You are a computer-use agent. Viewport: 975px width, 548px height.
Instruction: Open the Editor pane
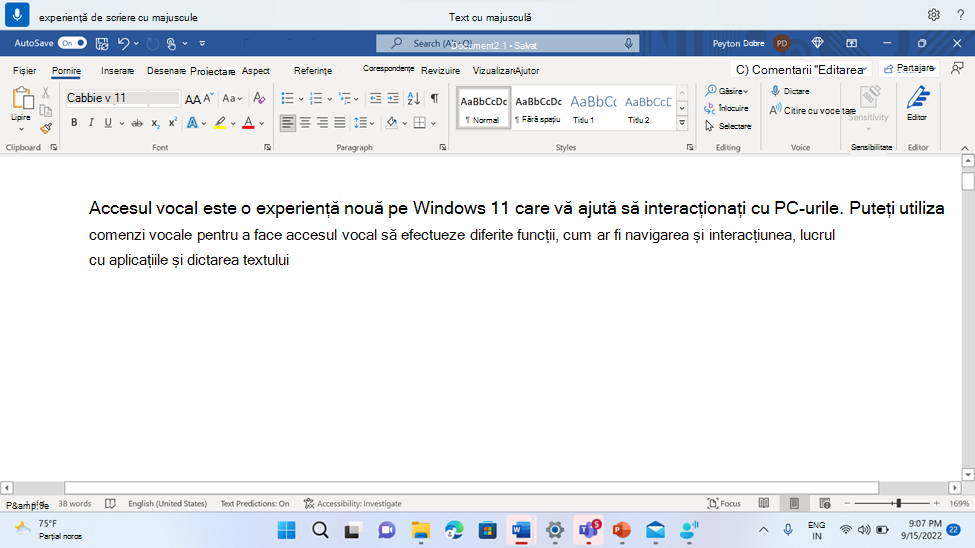coord(917,103)
